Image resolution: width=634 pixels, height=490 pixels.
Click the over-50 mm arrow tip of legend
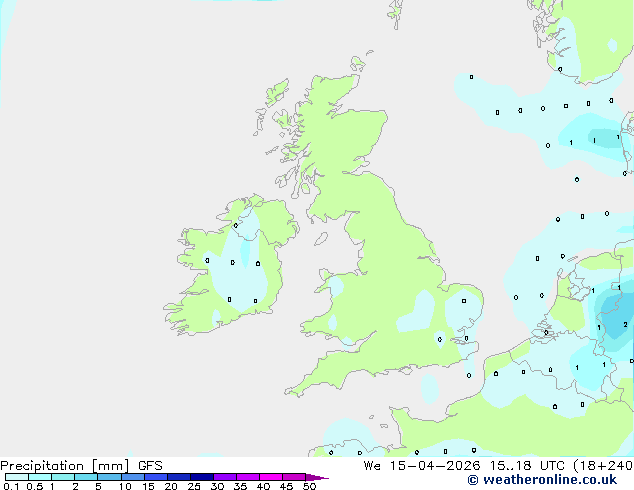click(317, 477)
